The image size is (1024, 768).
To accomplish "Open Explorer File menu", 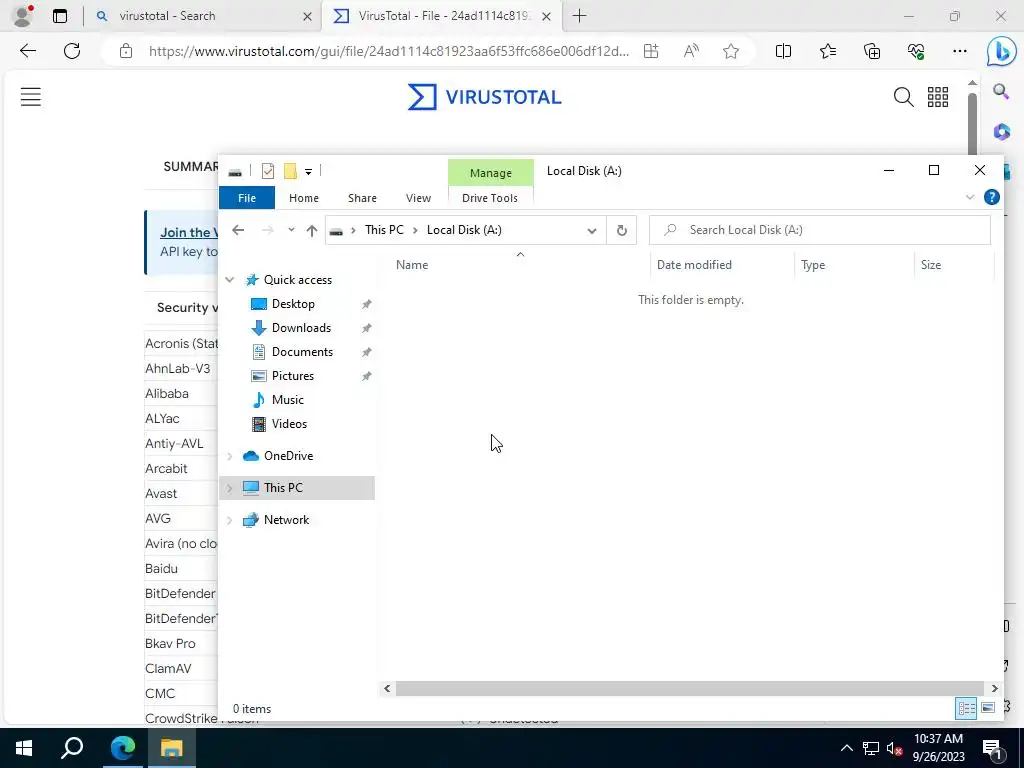I will coord(247,198).
